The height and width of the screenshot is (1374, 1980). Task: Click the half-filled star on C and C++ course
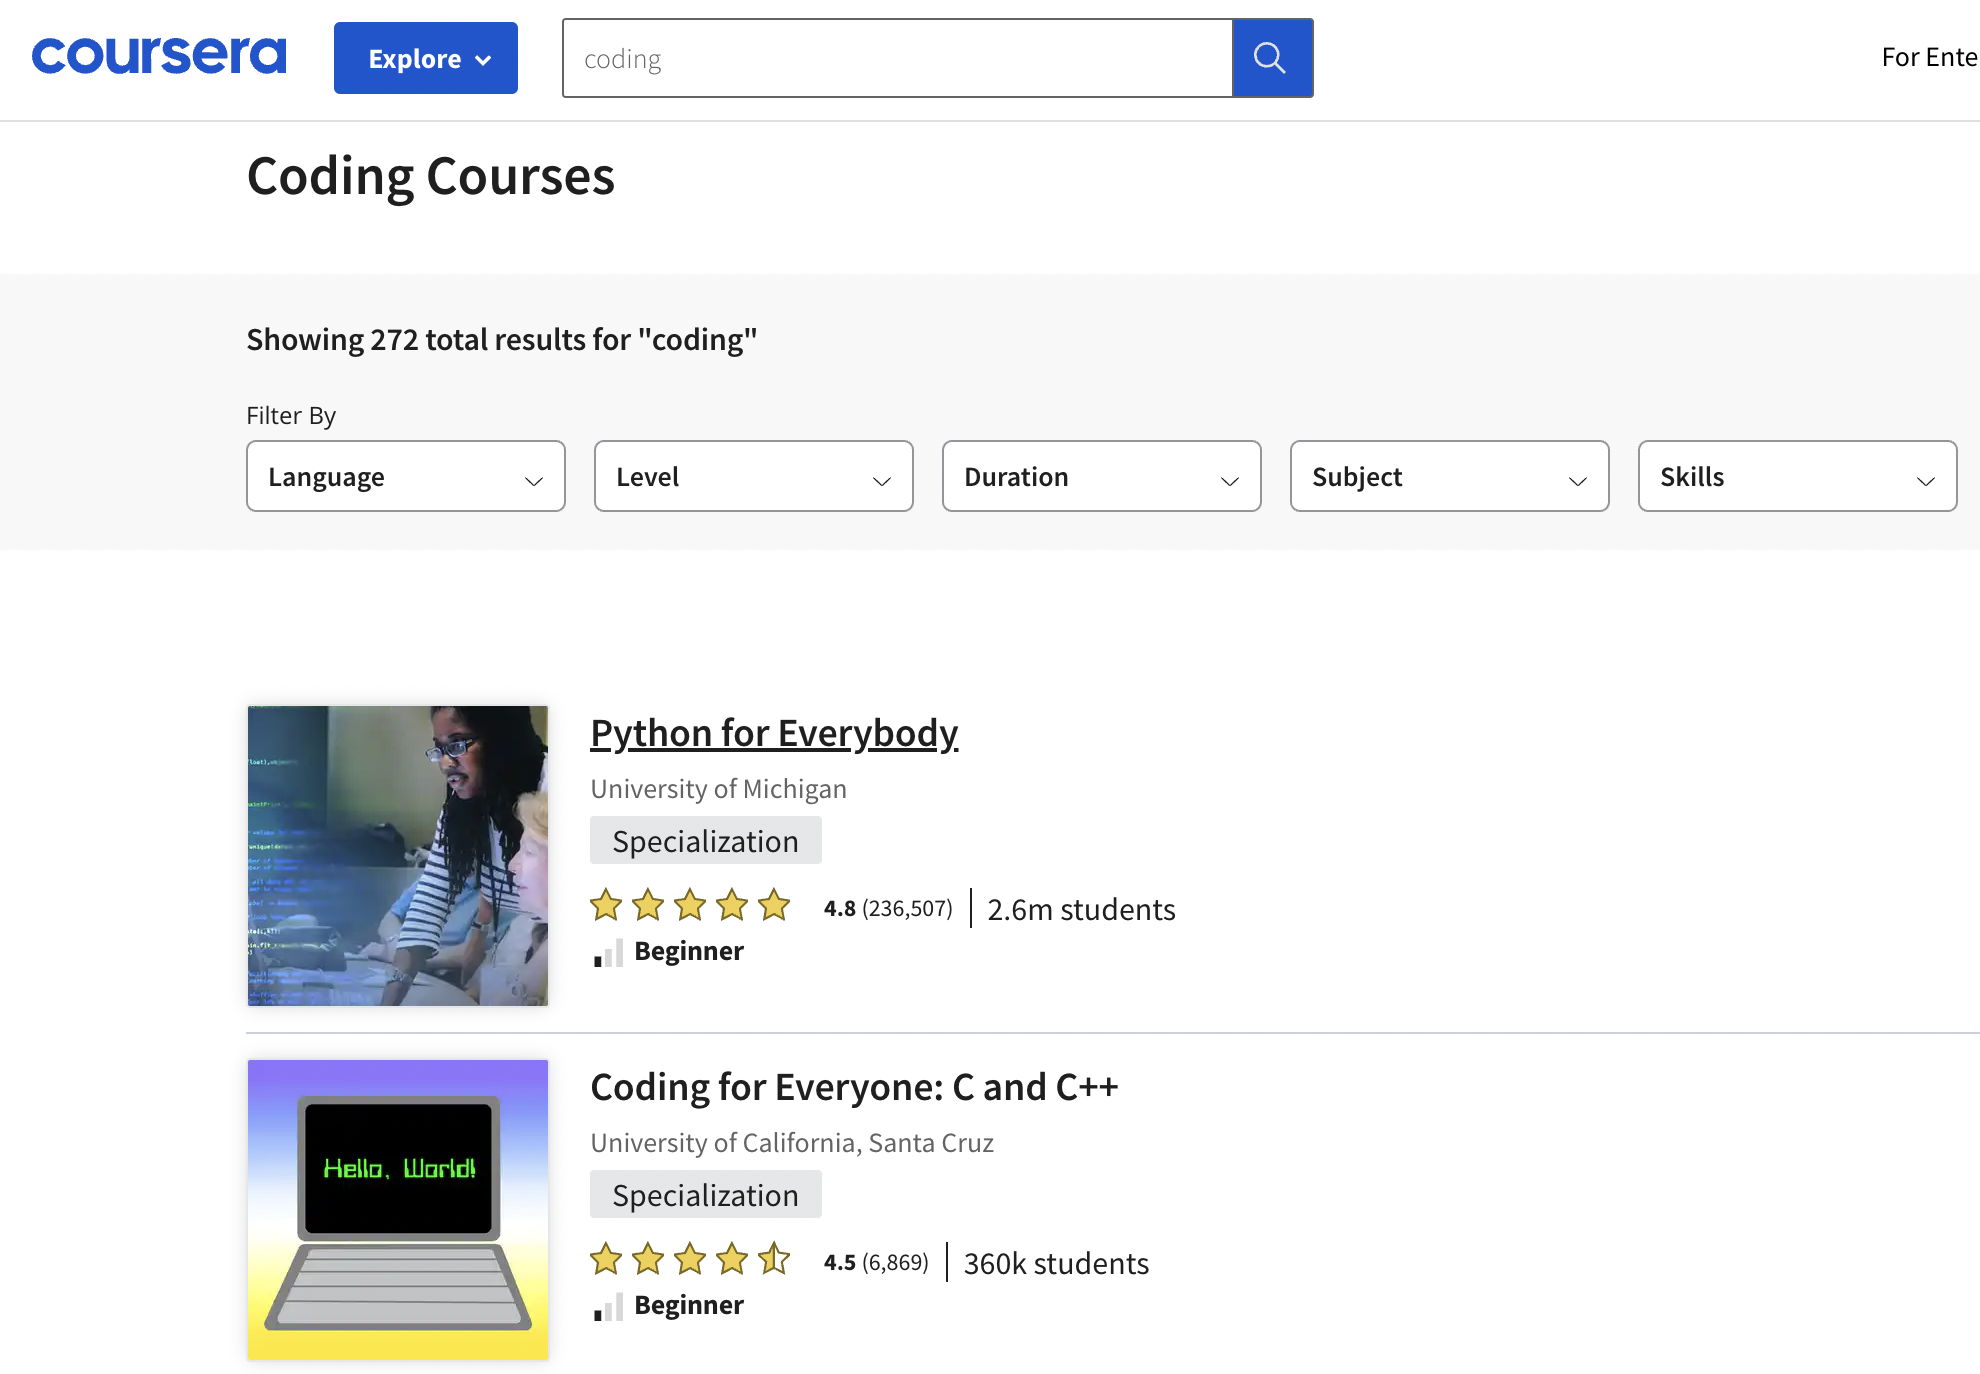coord(774,1260)
